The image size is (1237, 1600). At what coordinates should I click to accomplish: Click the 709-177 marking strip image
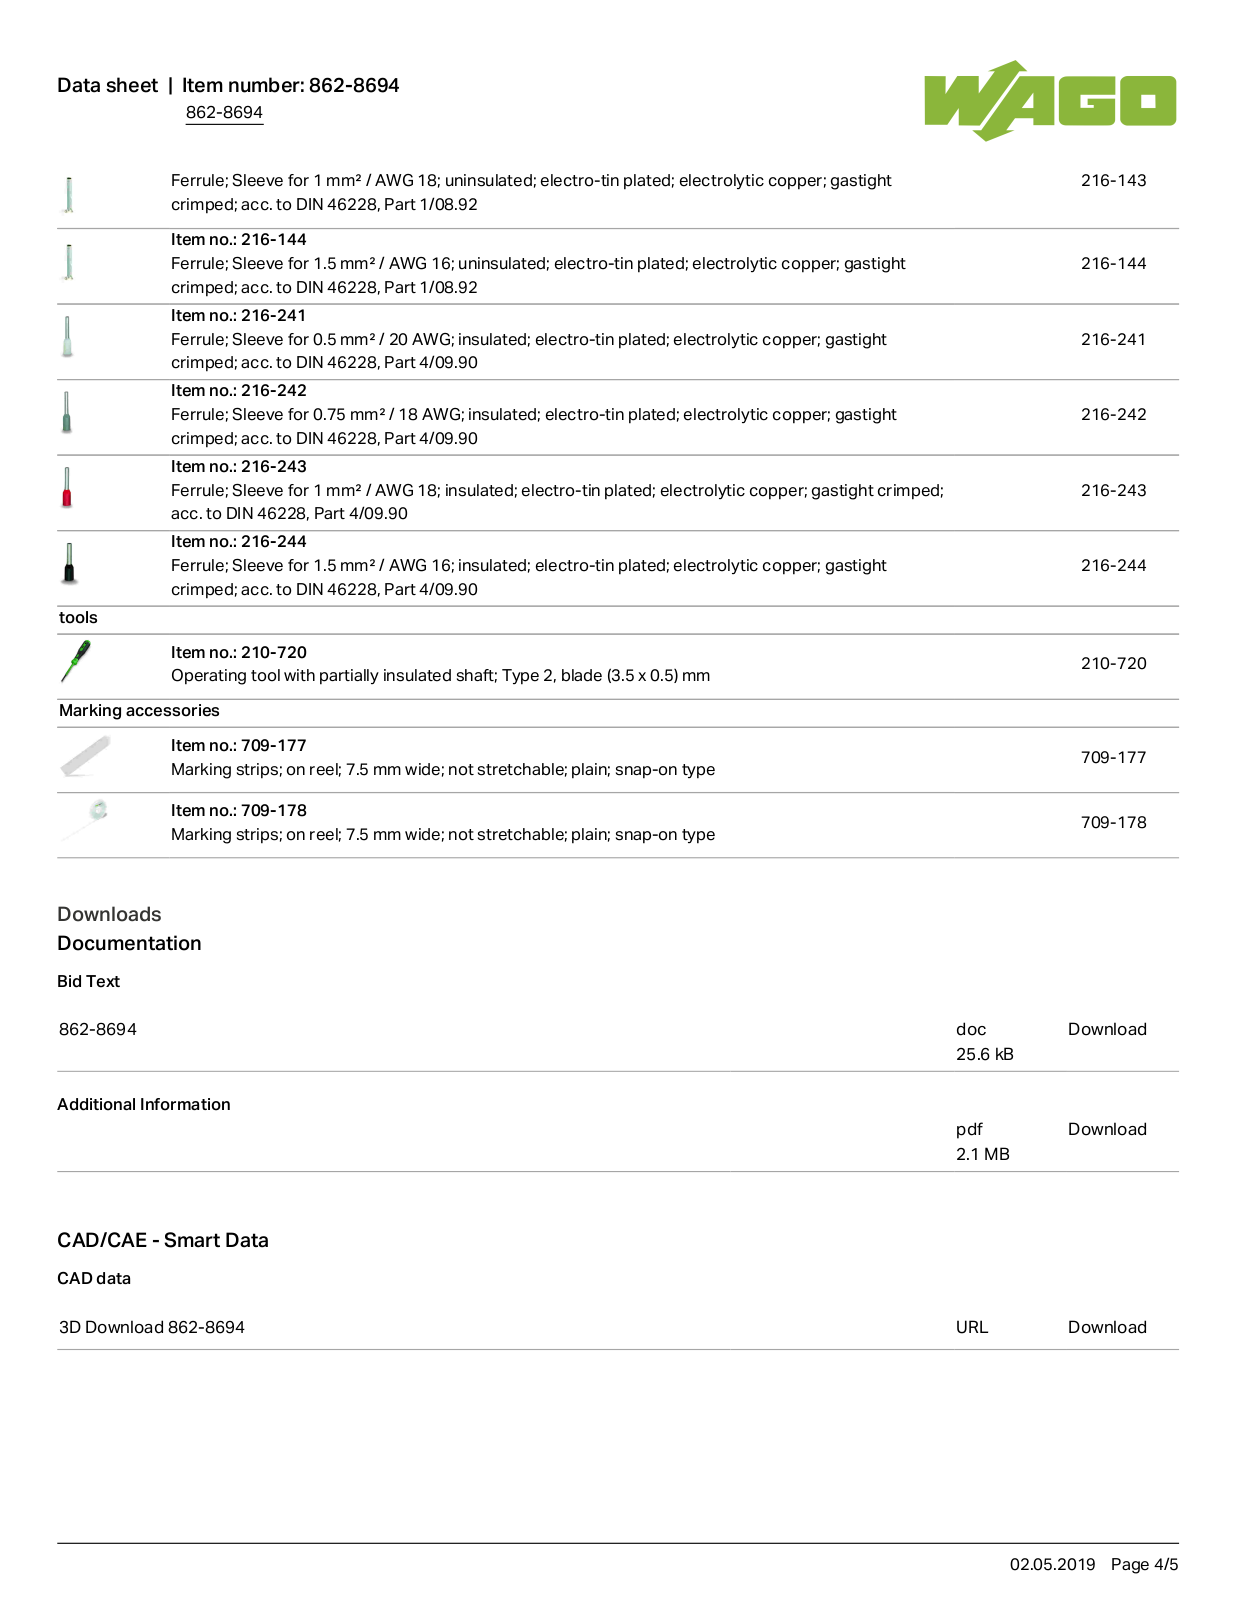85,756
